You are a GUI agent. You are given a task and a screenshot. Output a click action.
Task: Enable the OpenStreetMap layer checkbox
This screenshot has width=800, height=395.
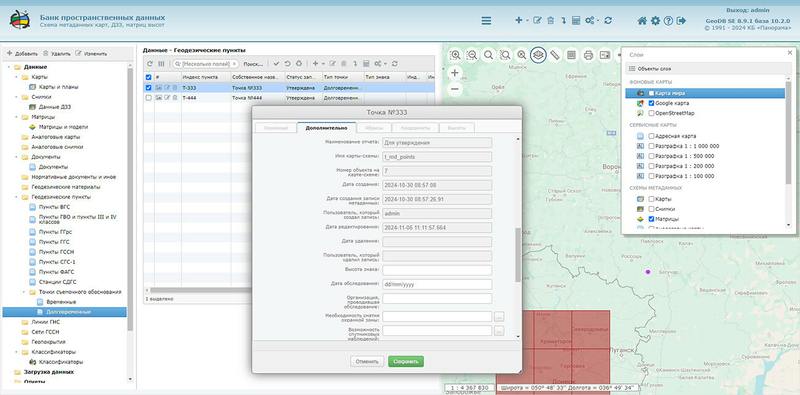652,113
